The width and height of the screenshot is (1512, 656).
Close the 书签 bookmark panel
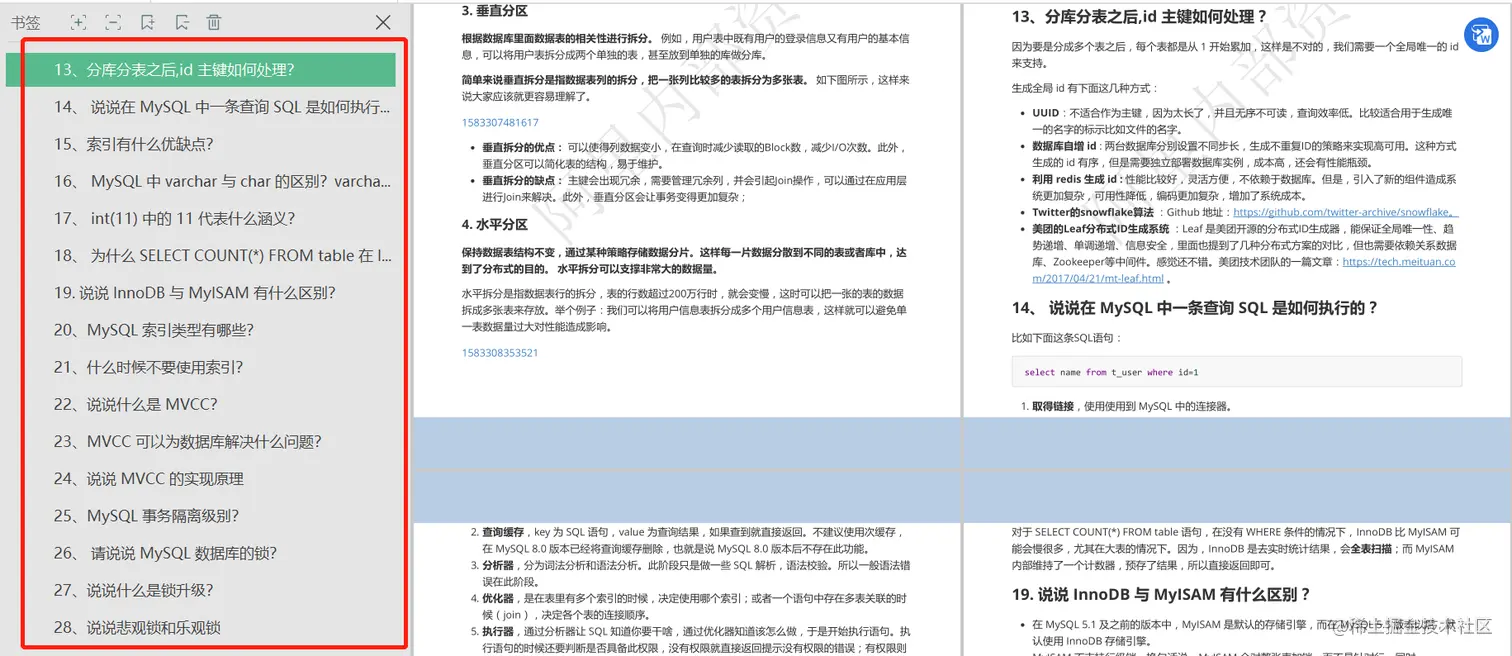pos(382,22)
